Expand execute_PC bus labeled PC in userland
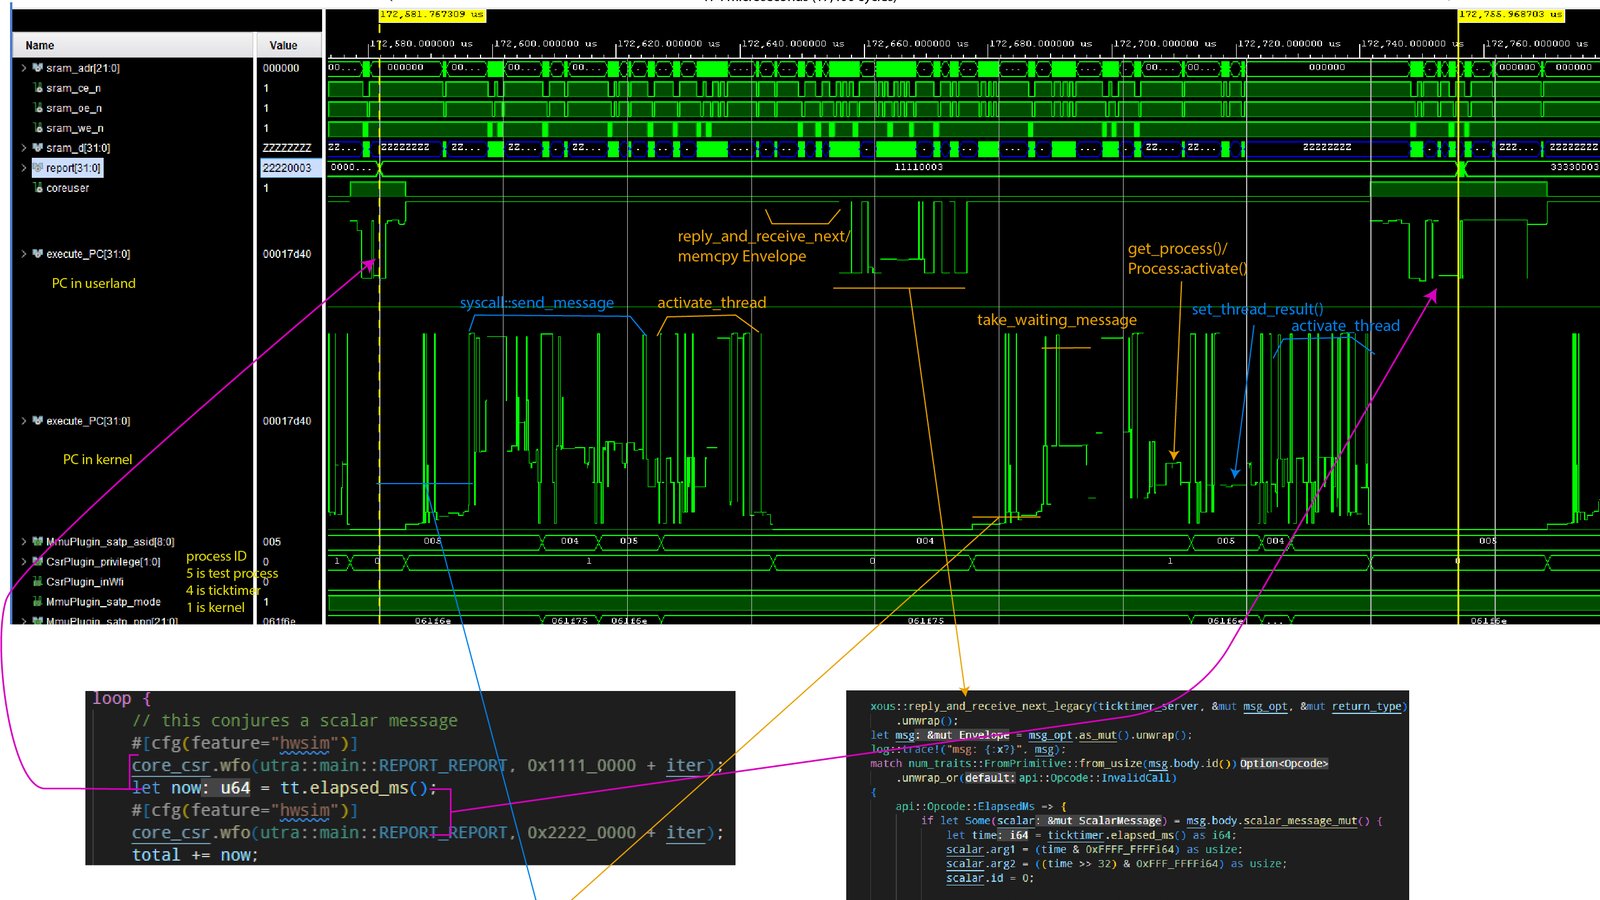The height and width of the screenshot is (900, 1600). [x=24, y=254]
